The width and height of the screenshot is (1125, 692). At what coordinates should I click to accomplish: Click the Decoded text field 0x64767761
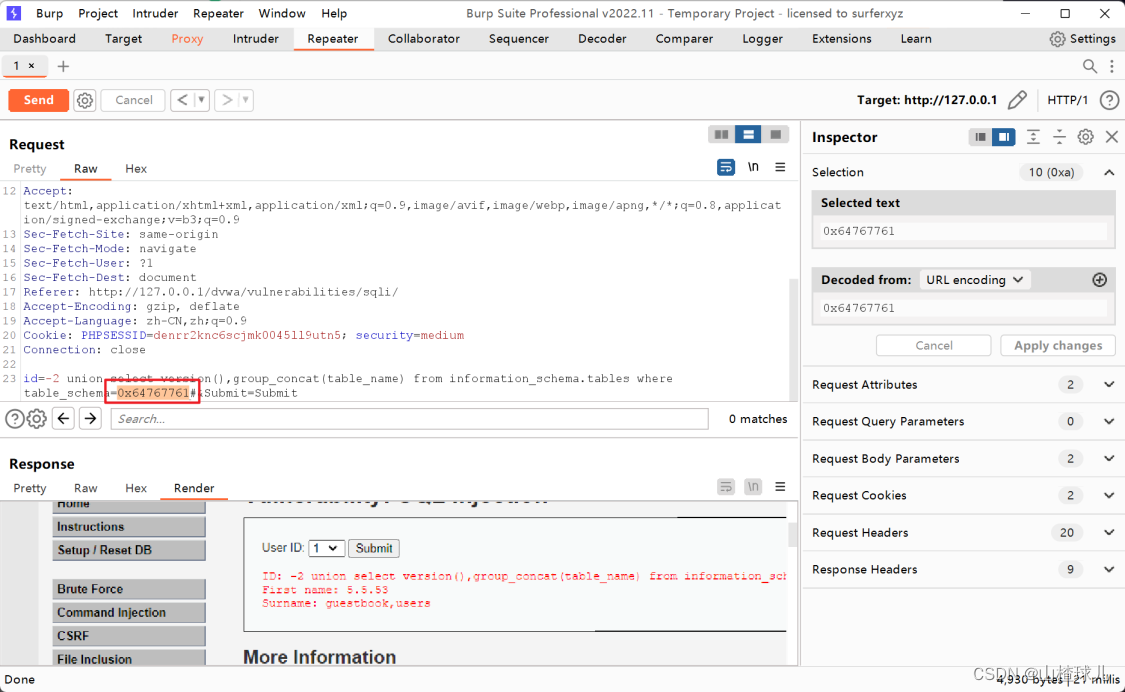coord(963,308)
